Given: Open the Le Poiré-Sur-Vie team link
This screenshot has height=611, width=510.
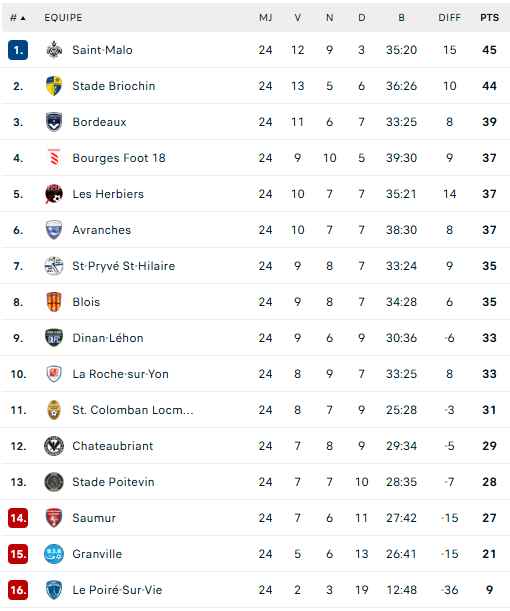Looking at the screenshot, I should pyautogui.click(x=117, y=590).
